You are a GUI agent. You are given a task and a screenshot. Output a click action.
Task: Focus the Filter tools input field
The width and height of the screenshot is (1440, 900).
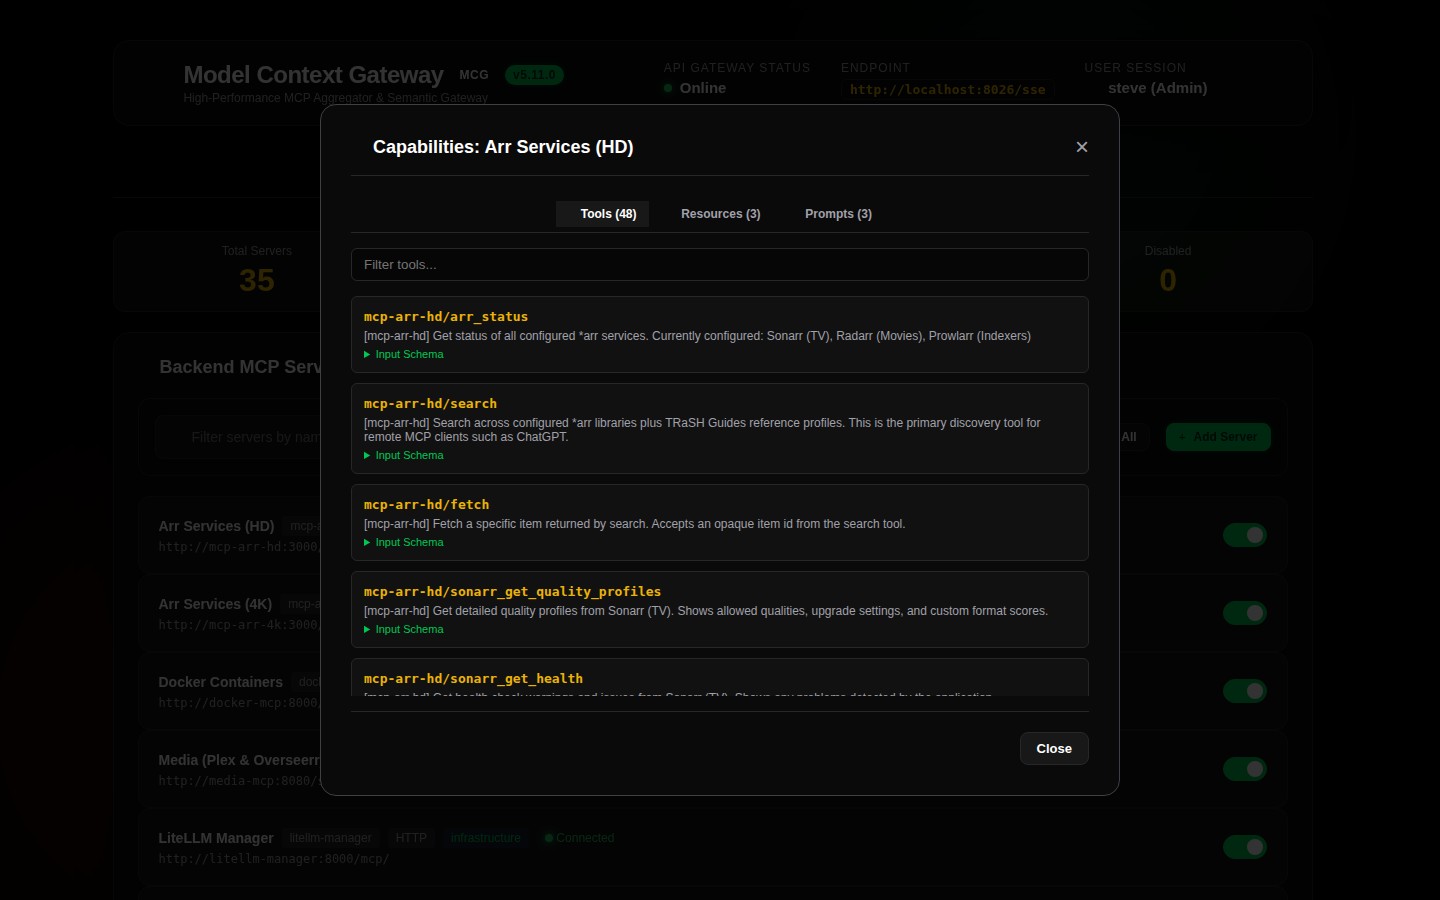(x=720, y=265)
